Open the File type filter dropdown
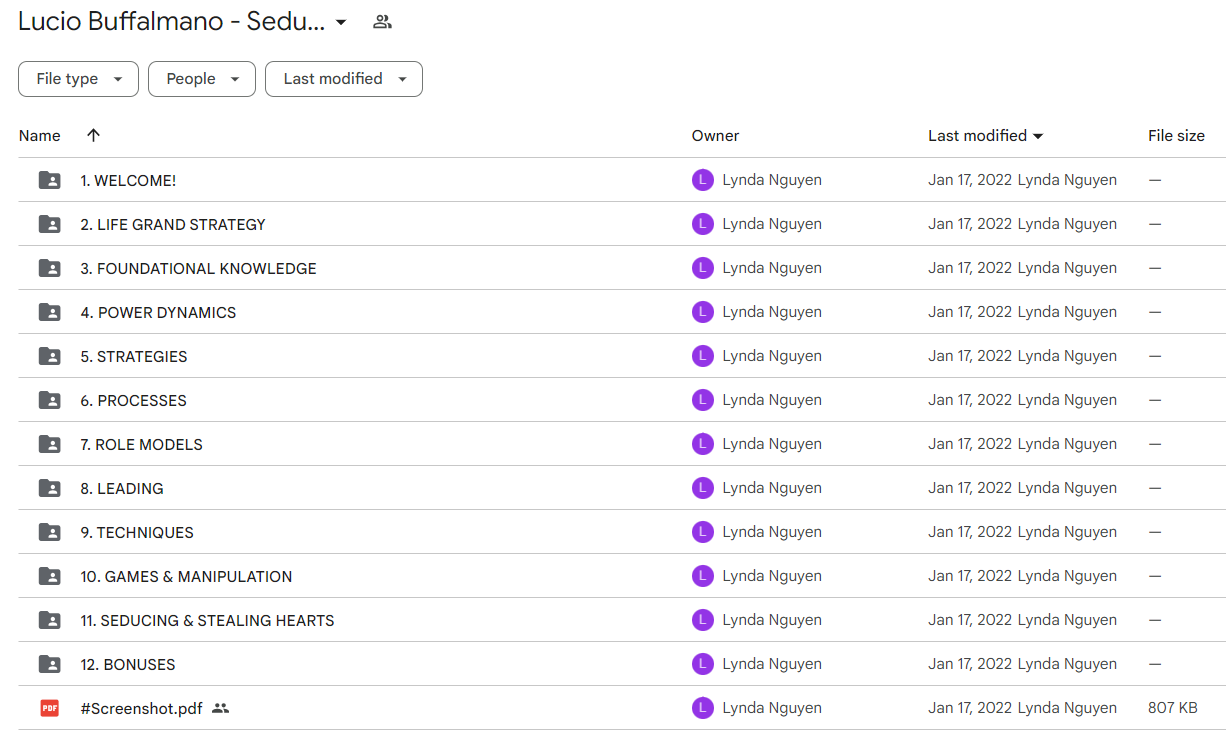1226x741 pixels. coord(78,79)
